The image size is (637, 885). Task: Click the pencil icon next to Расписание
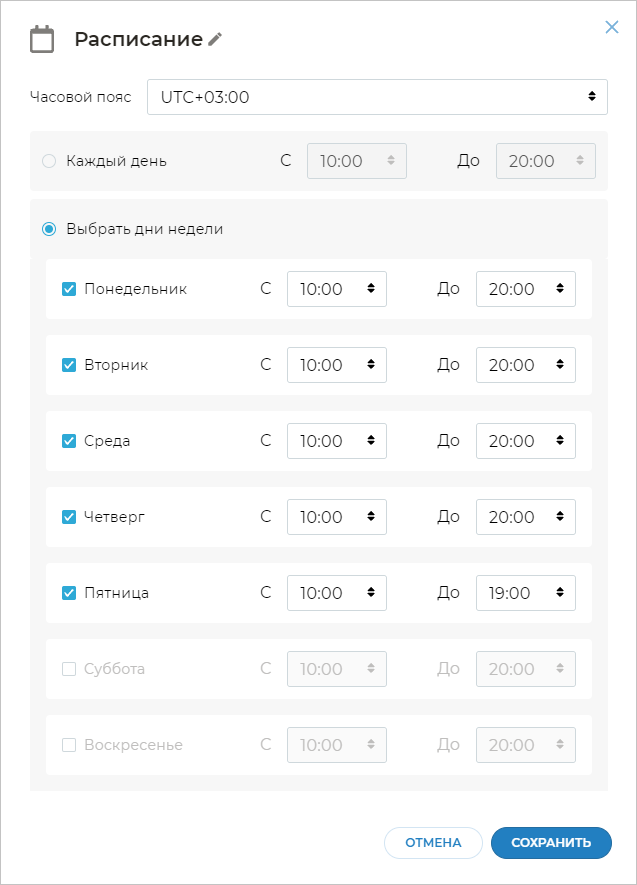[215, 40]
